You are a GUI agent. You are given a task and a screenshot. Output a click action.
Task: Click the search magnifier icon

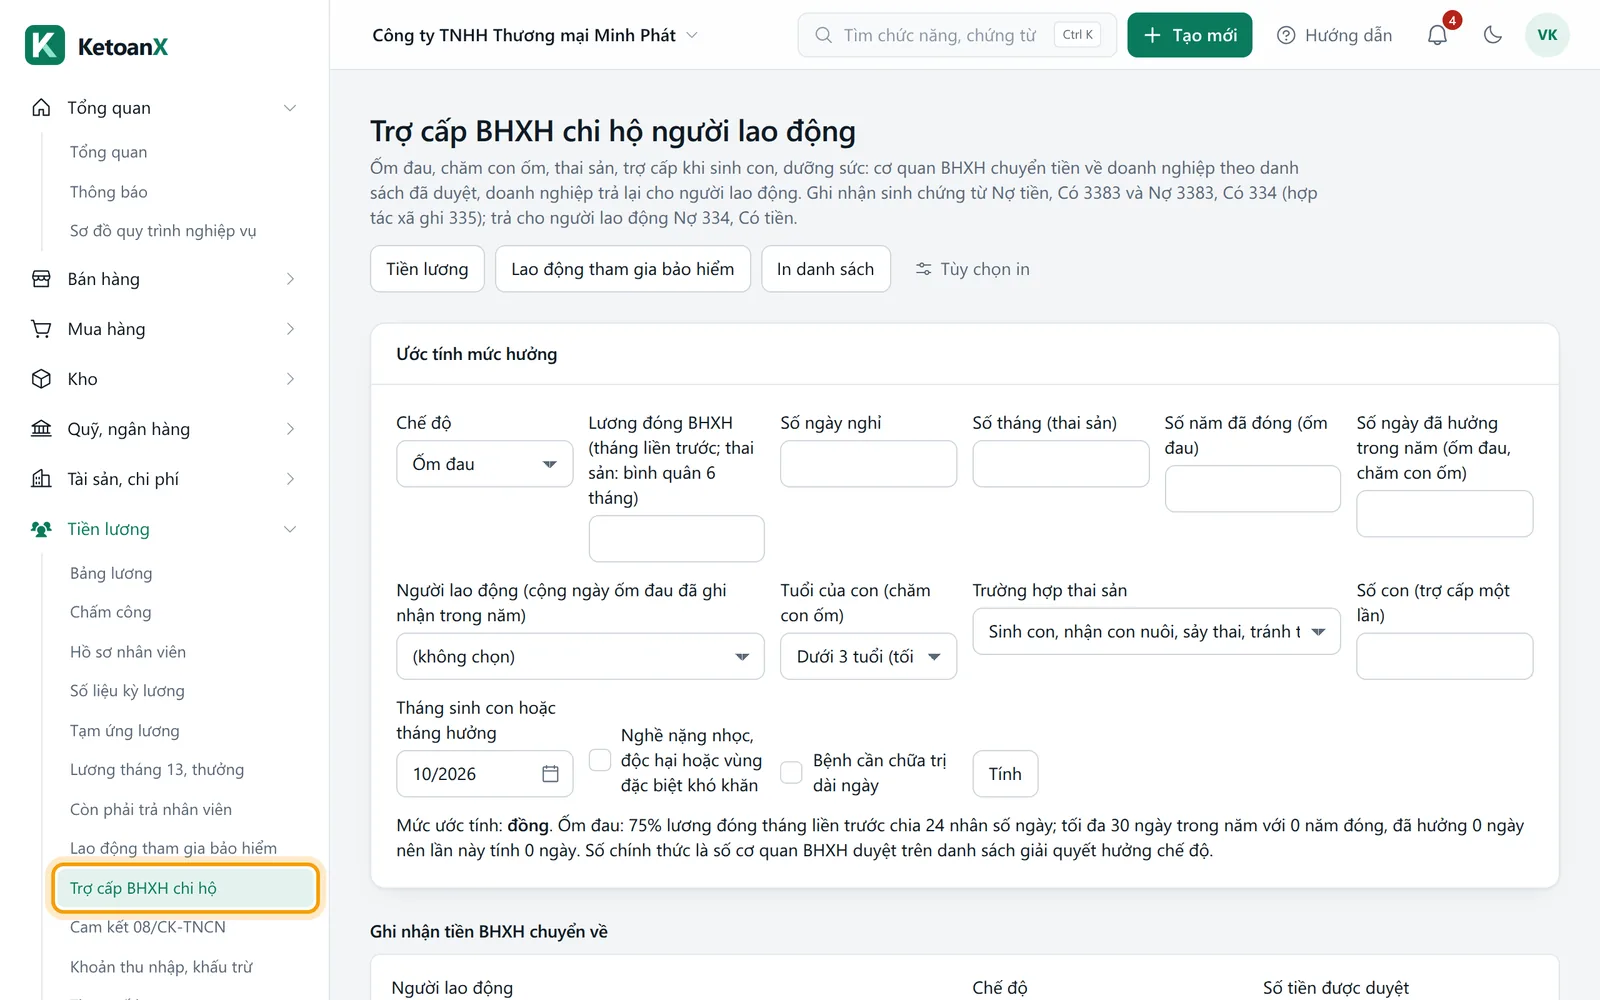click(823, 35)
